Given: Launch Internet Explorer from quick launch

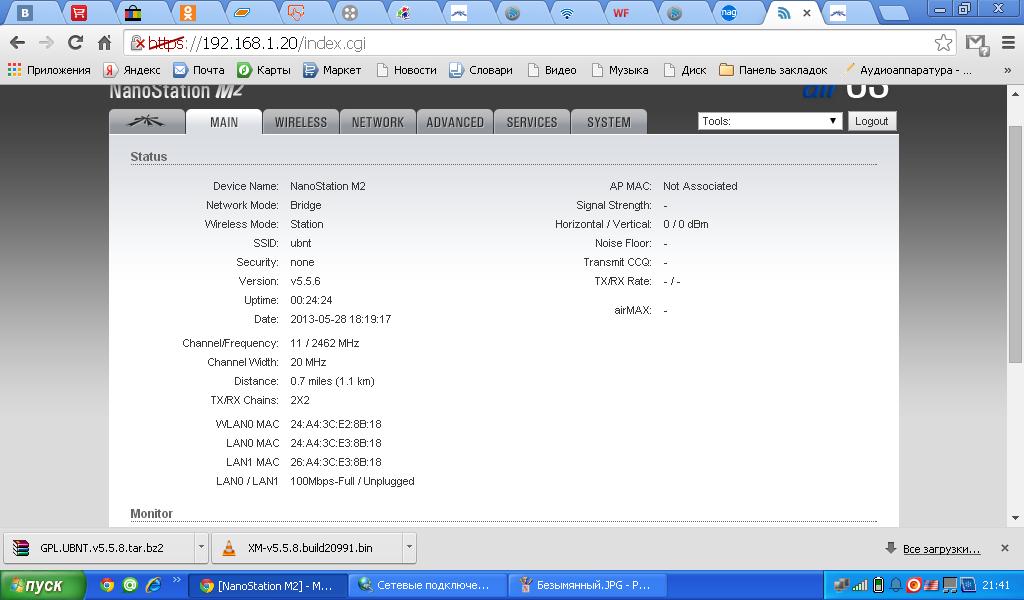Looking at the screenshot, I should [153, 585].
